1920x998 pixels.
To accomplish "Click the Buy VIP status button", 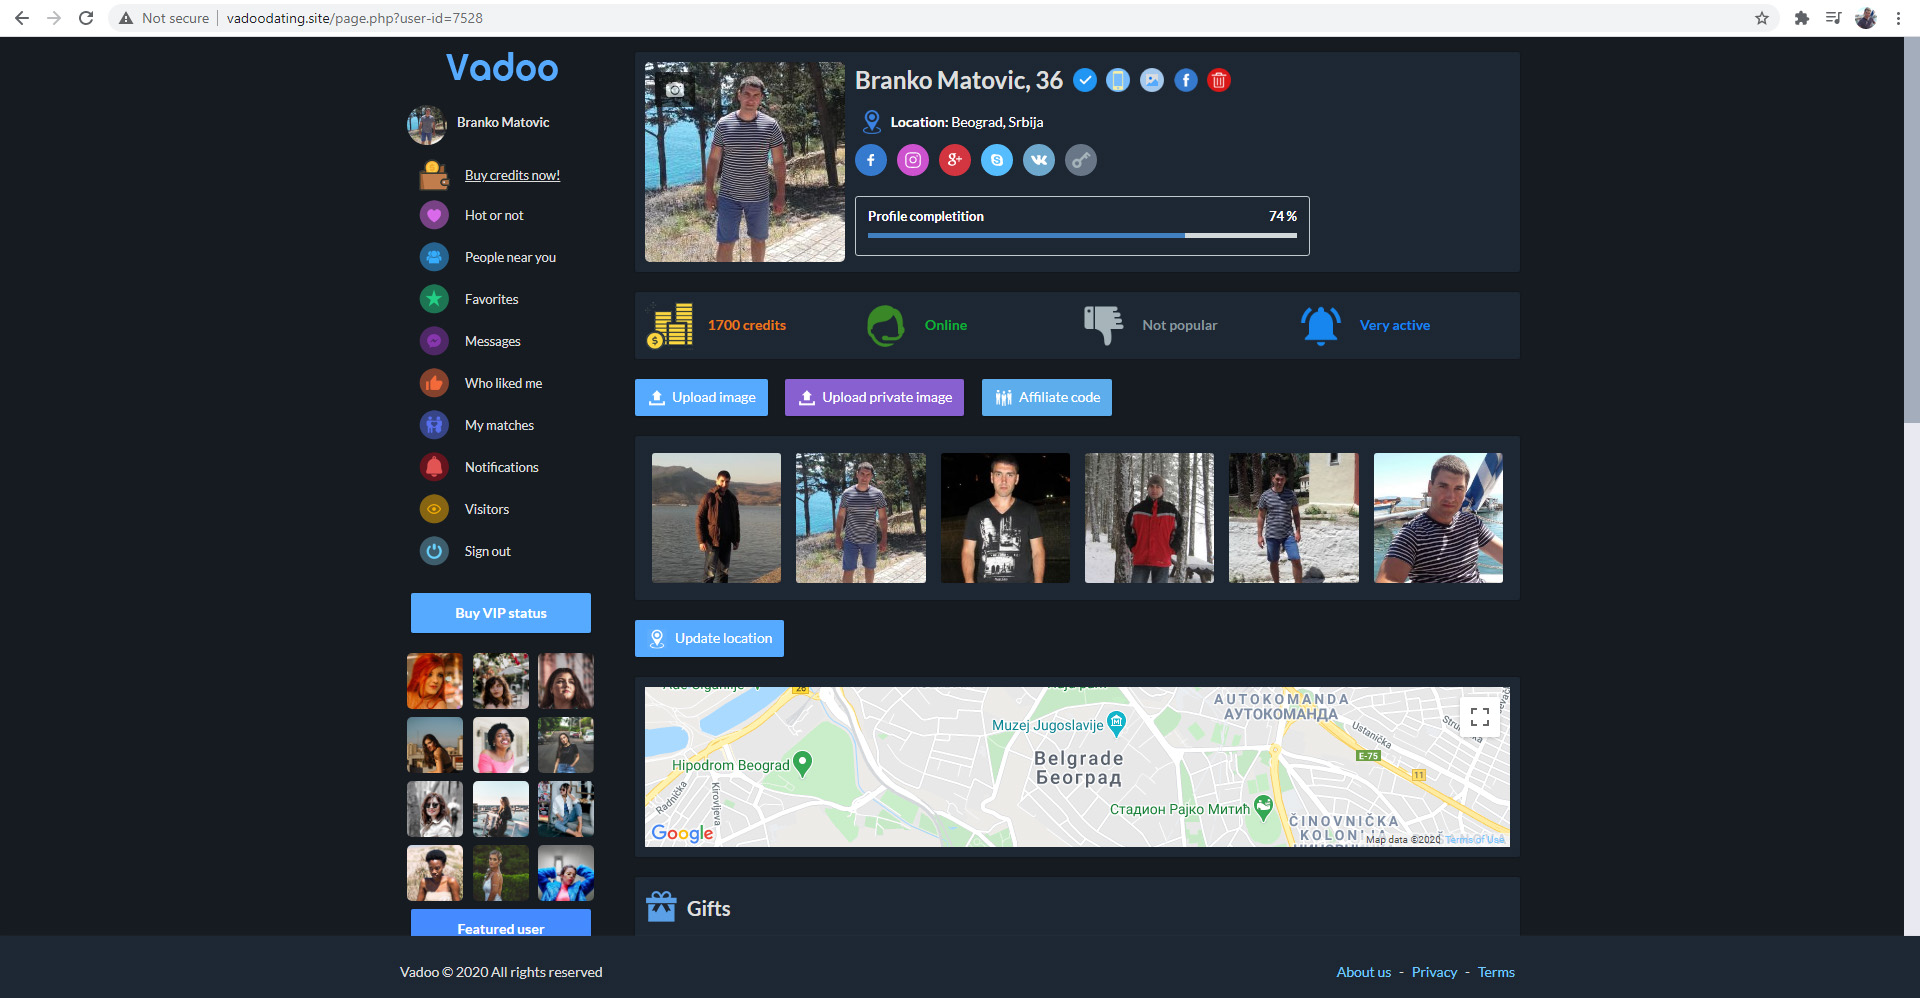I will pos(501,613).
